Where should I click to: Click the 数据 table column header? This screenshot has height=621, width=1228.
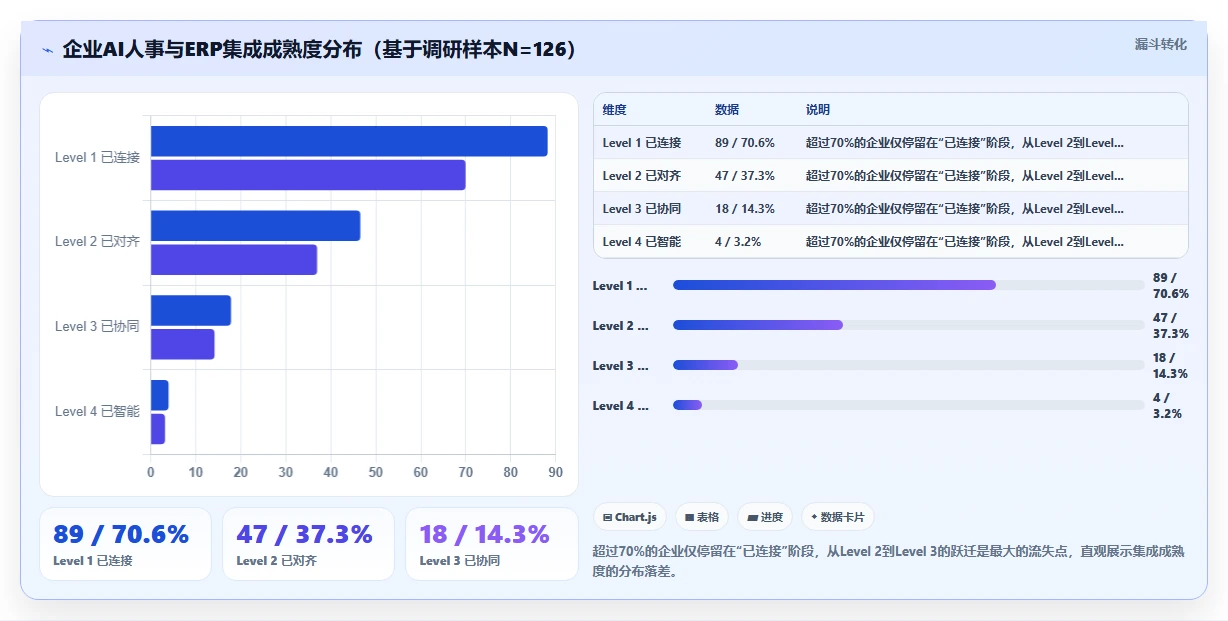click(x=727, y=109)
